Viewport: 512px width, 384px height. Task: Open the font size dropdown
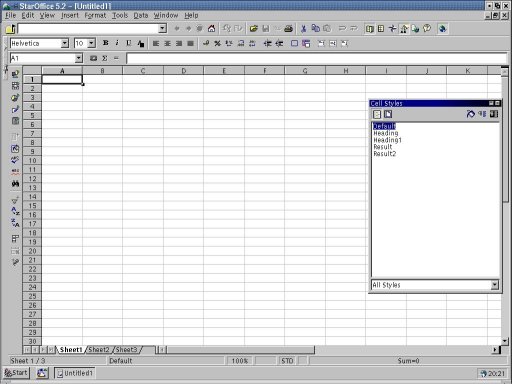coord(91,43)
